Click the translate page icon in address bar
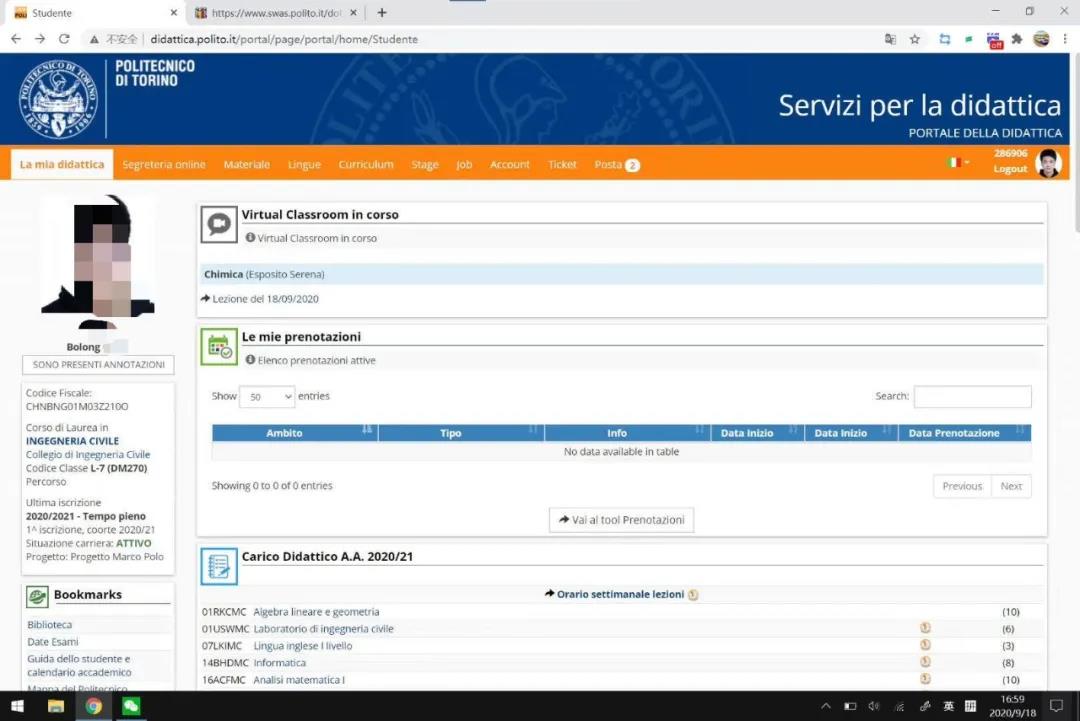This screenshot has width=1080, height=721. [890, 39]
